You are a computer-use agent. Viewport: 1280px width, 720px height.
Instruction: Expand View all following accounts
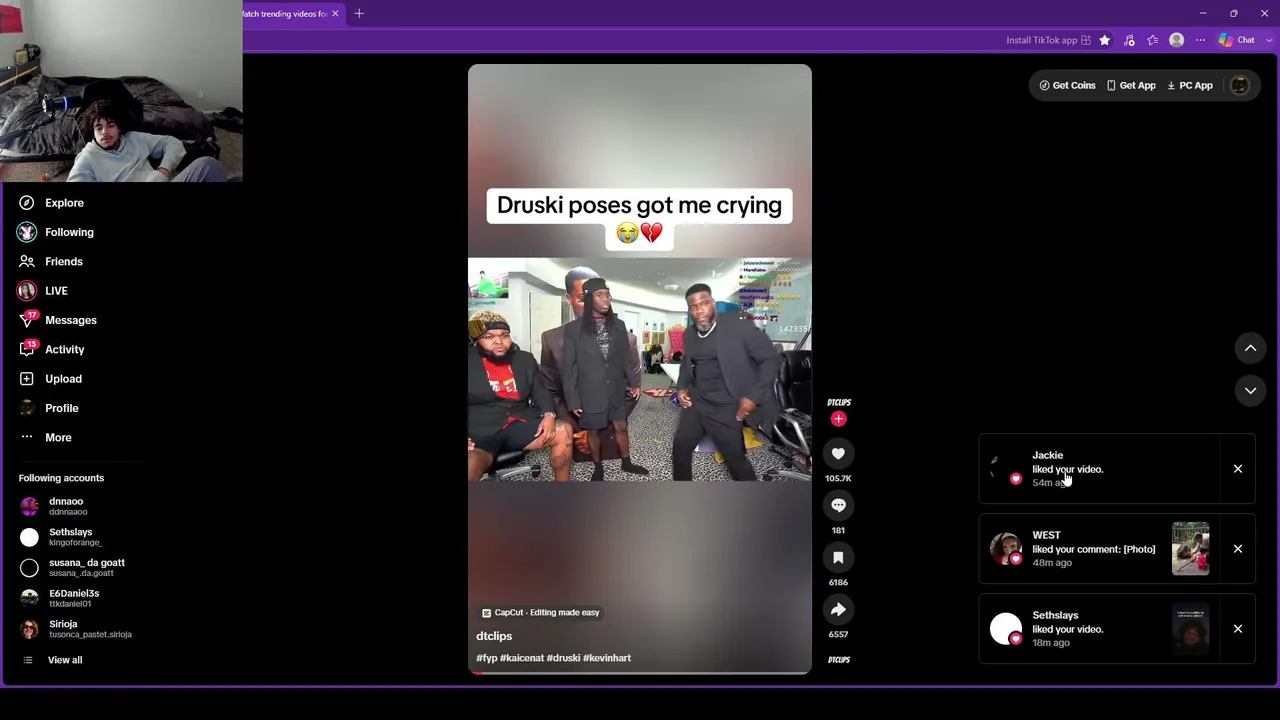coord(65,660)
